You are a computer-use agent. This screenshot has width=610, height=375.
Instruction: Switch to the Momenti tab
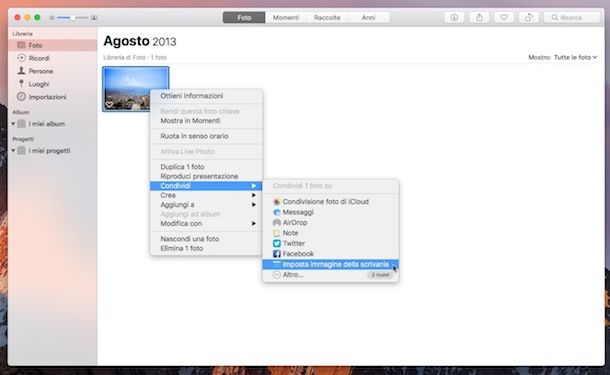click(286, 18)
